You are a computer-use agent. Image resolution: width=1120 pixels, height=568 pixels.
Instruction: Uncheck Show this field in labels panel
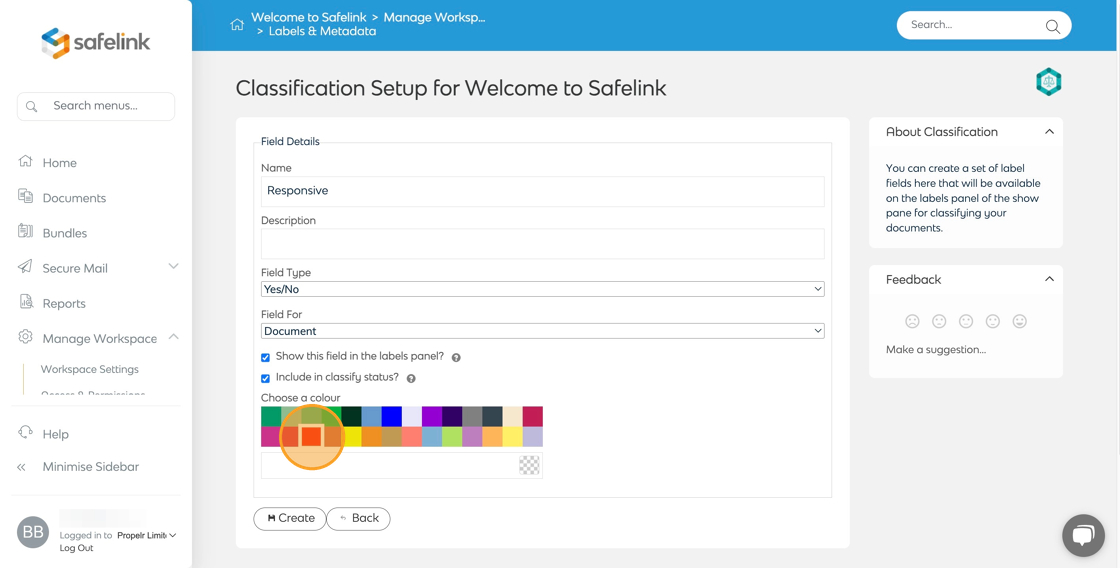pyautogui.click(x=266, y=357)
